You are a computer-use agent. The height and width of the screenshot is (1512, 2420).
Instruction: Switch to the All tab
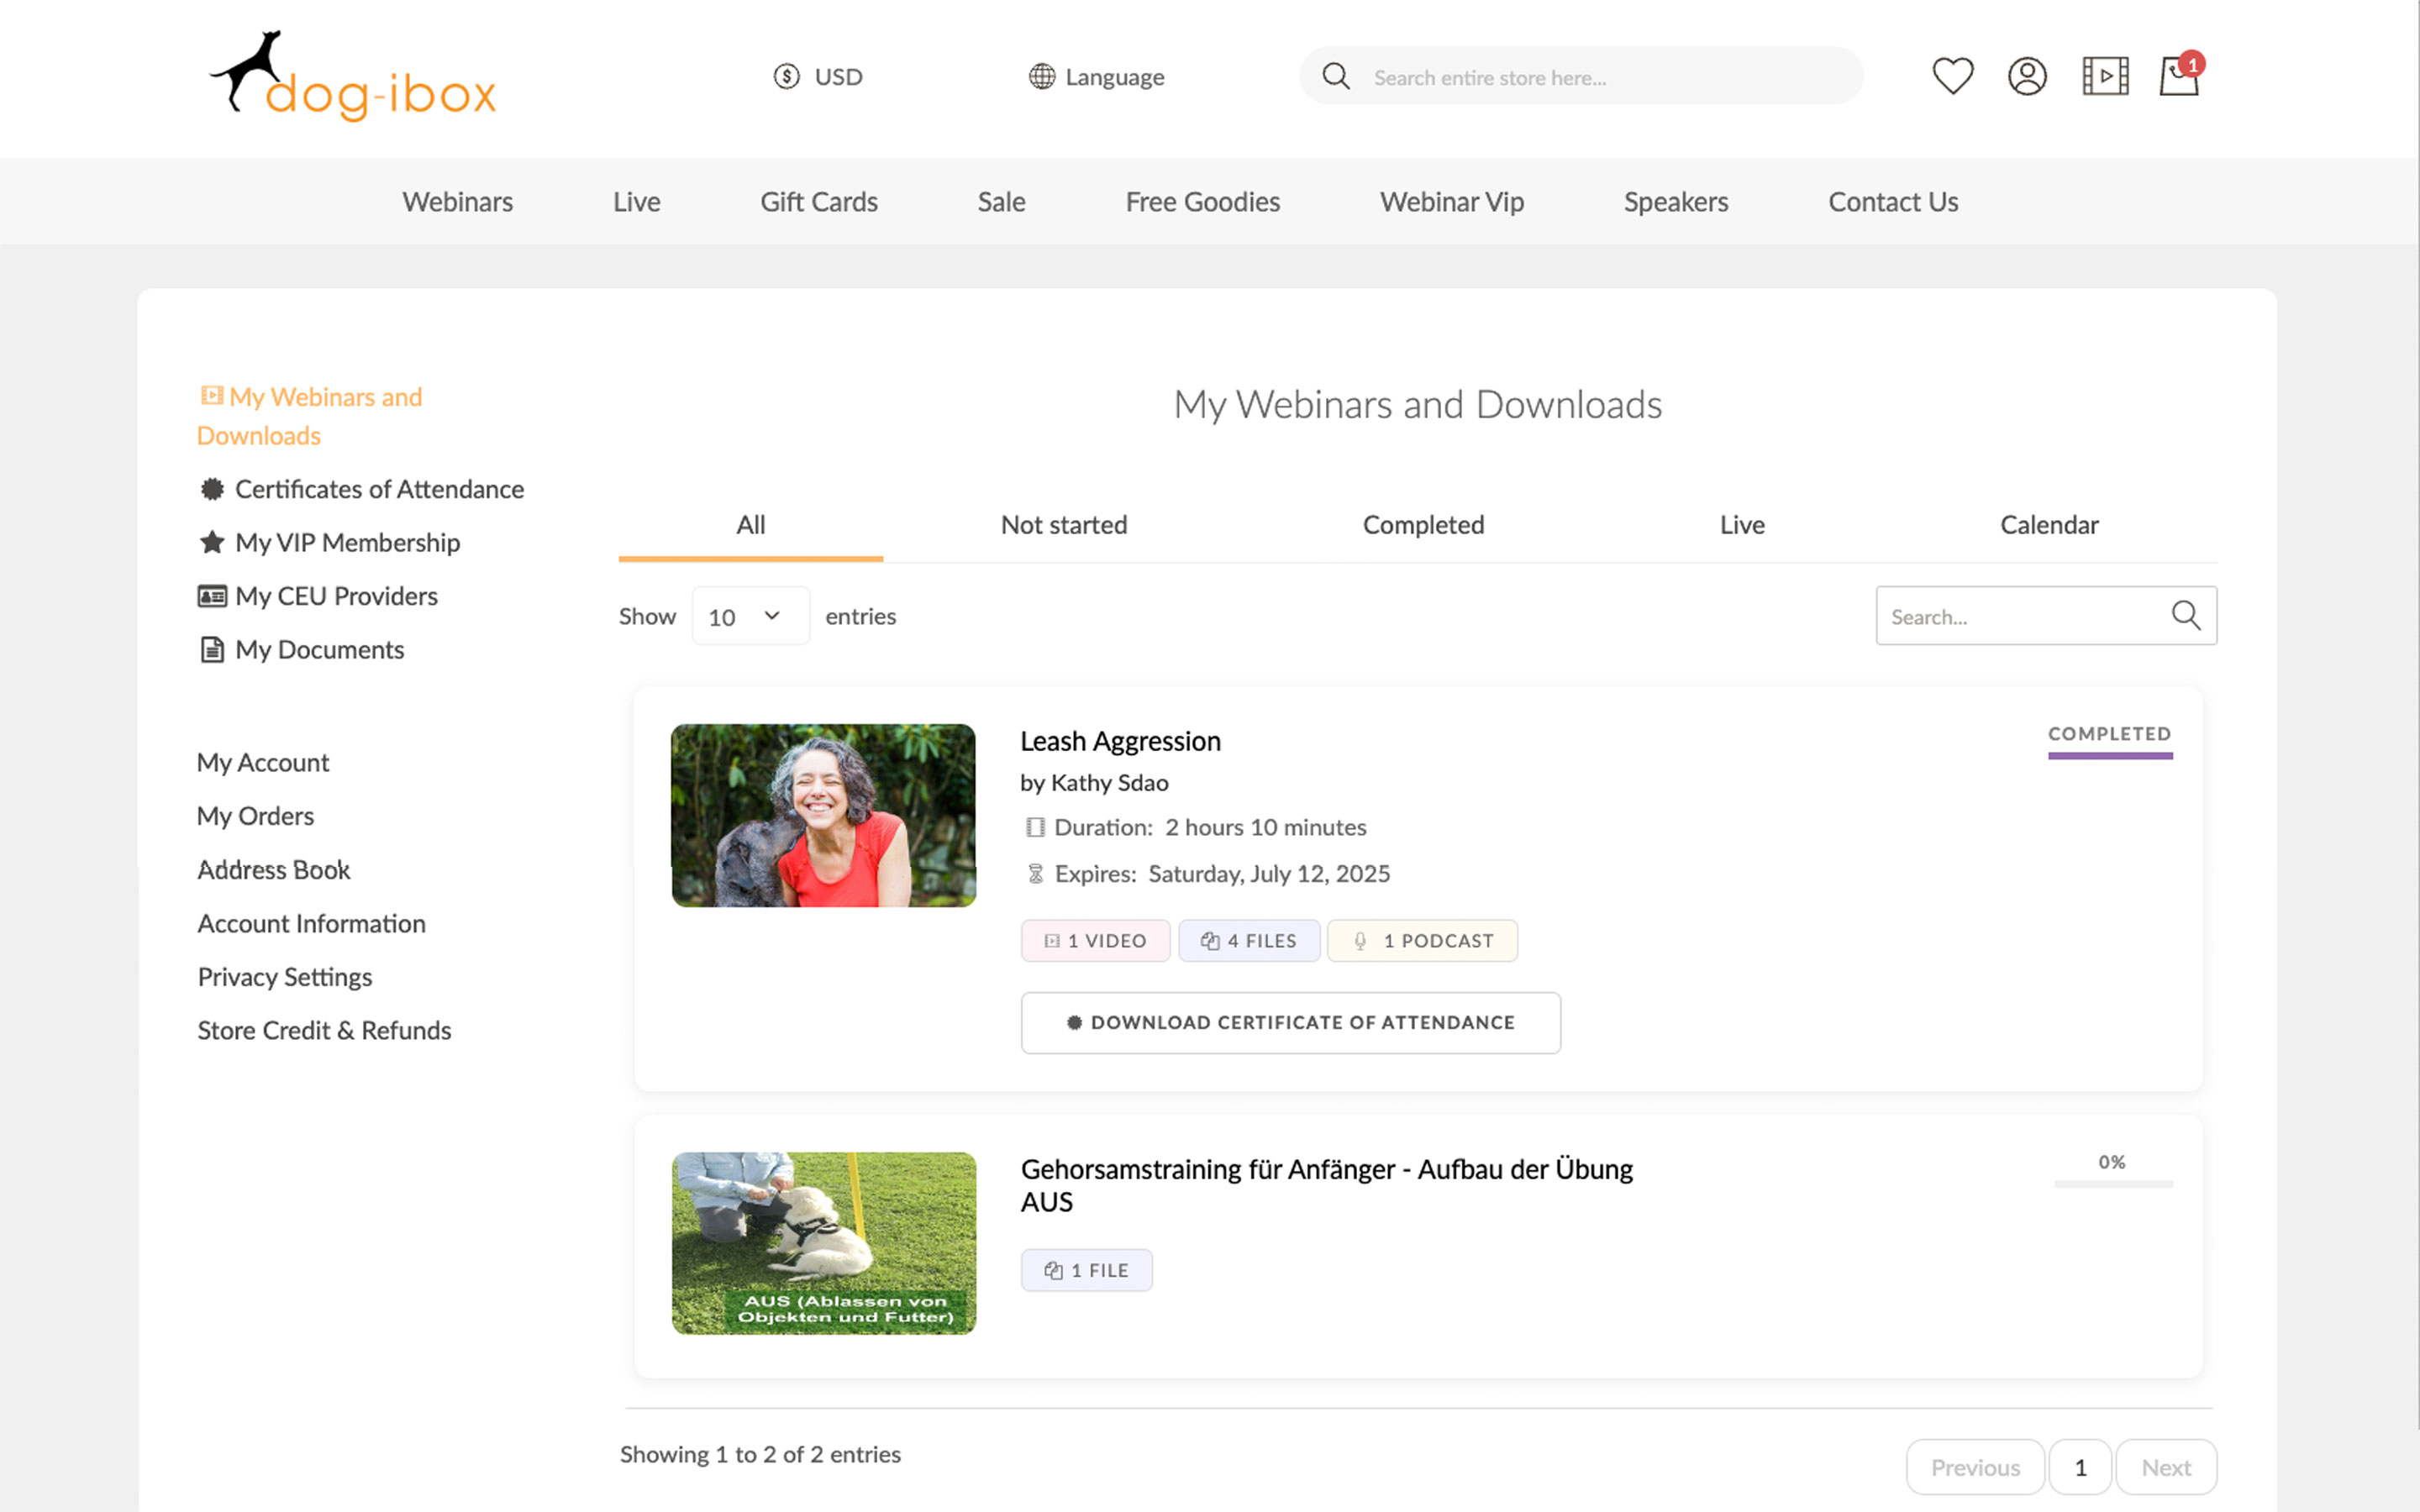click(750, 525)
